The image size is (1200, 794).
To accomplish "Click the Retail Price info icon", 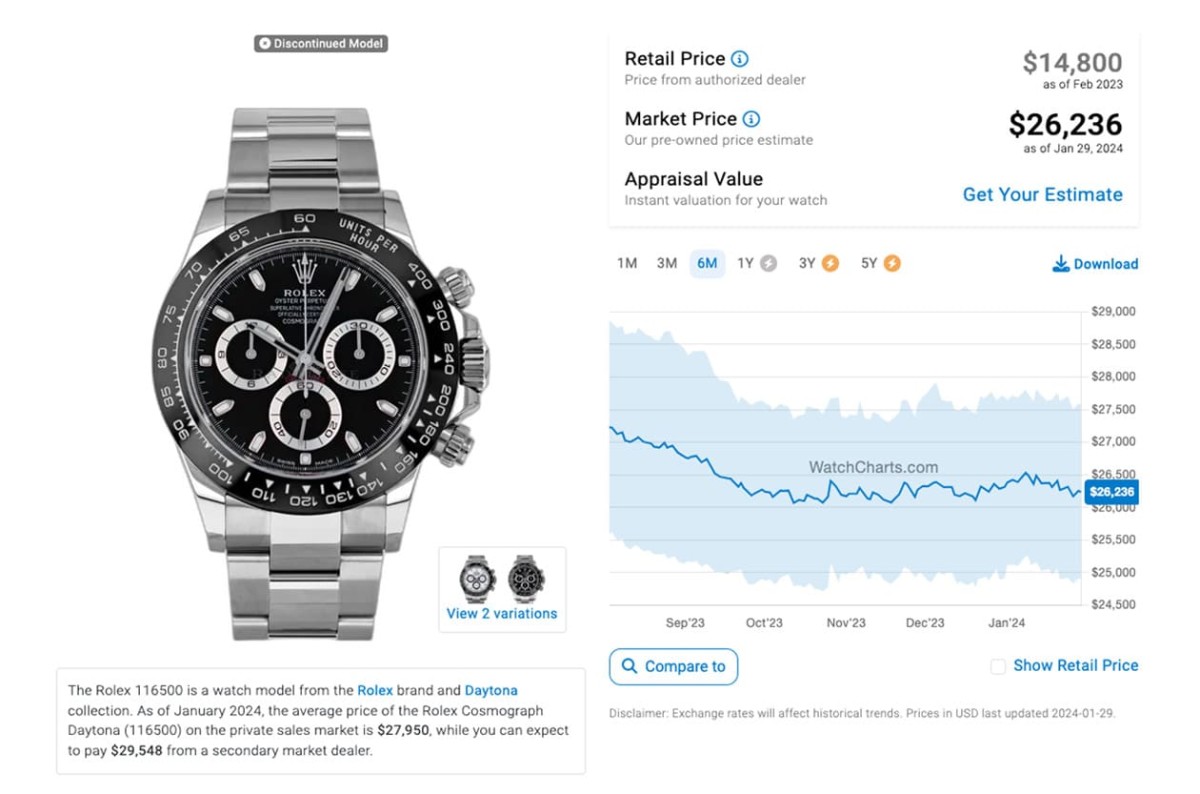I will point(740,59).
